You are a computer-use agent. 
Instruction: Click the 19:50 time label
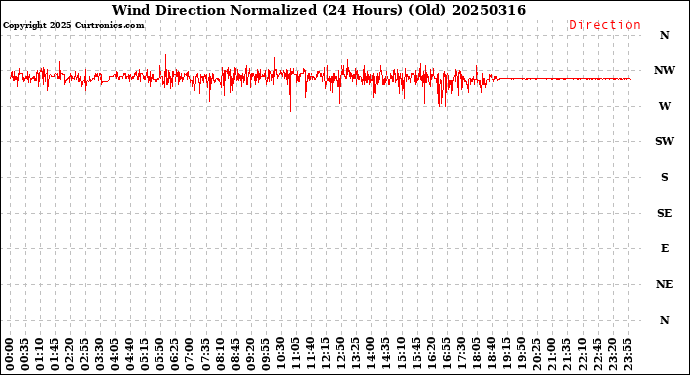(x=521, y=354)
